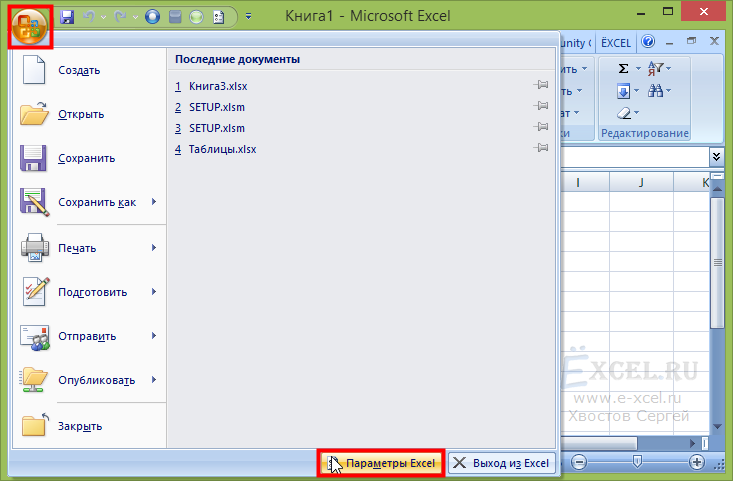The height and width of the screenshot is (481, 733).
Task: Choose Создать from the Office menu
Action: pyautogui.click(x=89, y=71)
